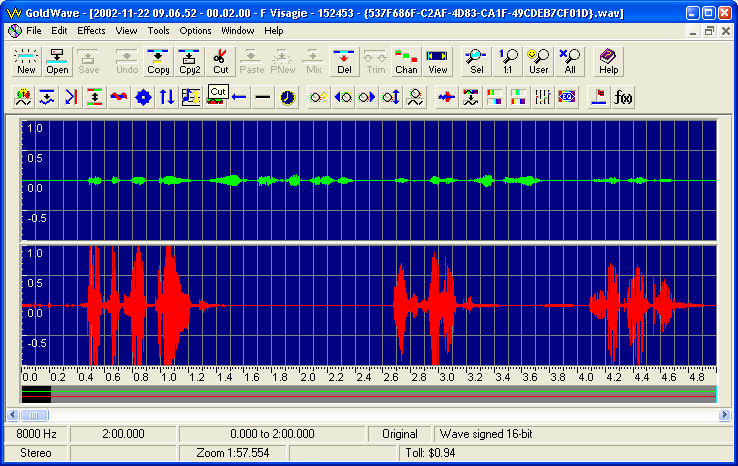Viewport: 738px width, 466px height.
Task: Click the New file toolbar button
Action: coord(26,61)
